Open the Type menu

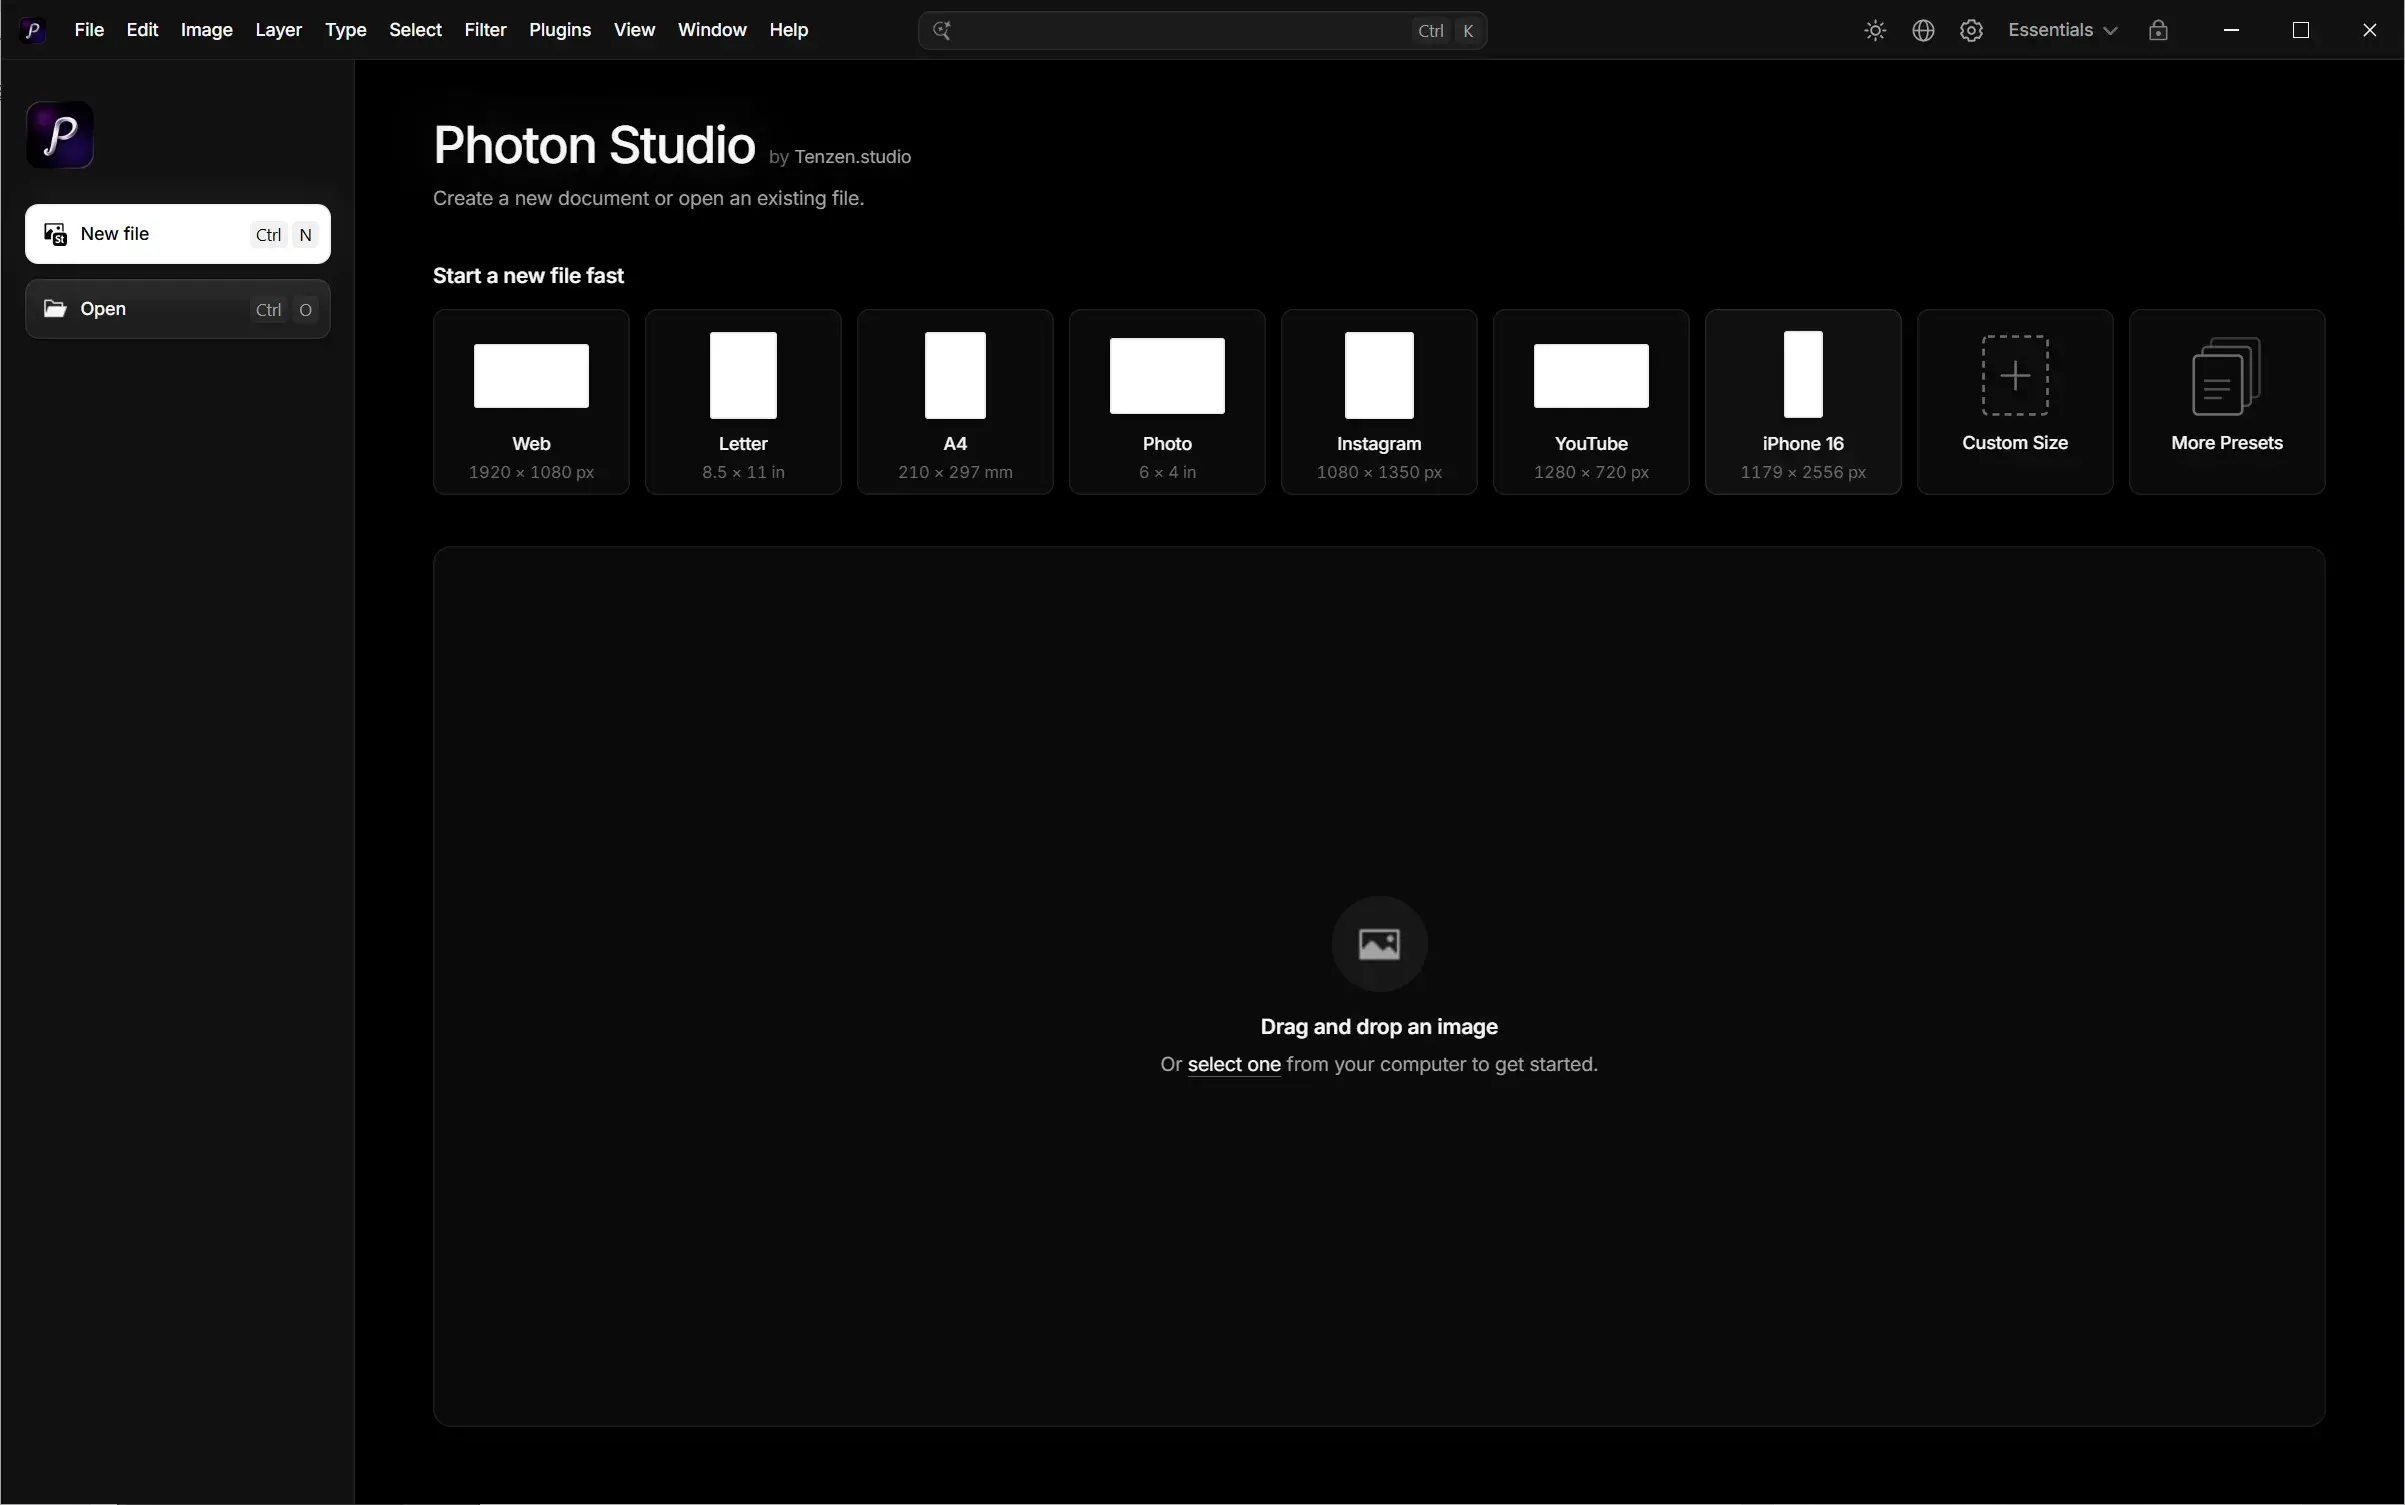click(x=345, y=30)
